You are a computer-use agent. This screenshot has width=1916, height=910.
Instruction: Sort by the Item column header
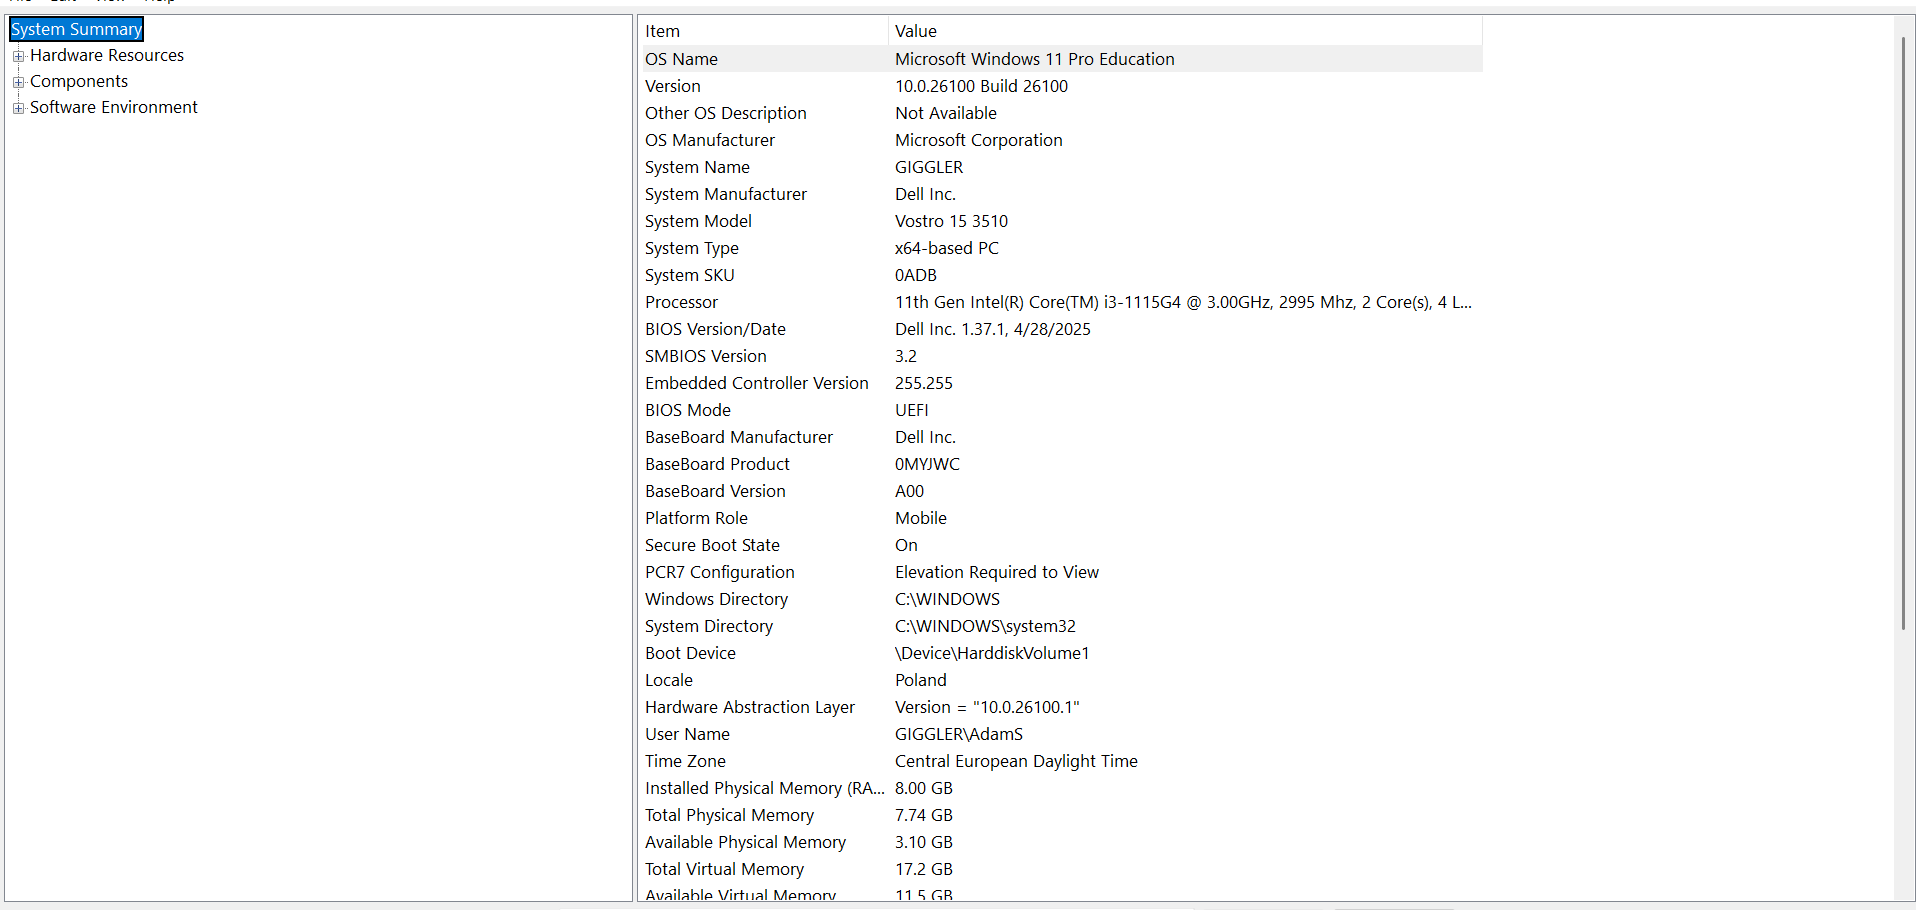(763, 31)
